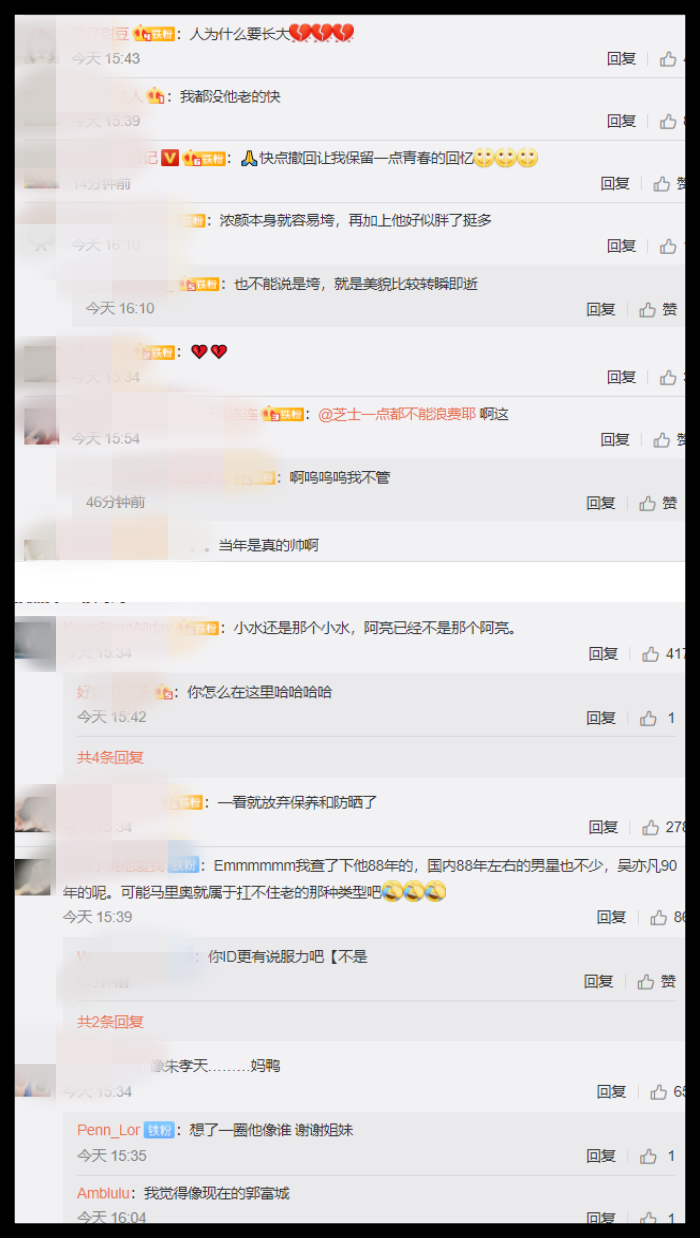Reply to the 快点撤回 comment
The width and height of the screenshot is (700, 1238).
(615, 184)
